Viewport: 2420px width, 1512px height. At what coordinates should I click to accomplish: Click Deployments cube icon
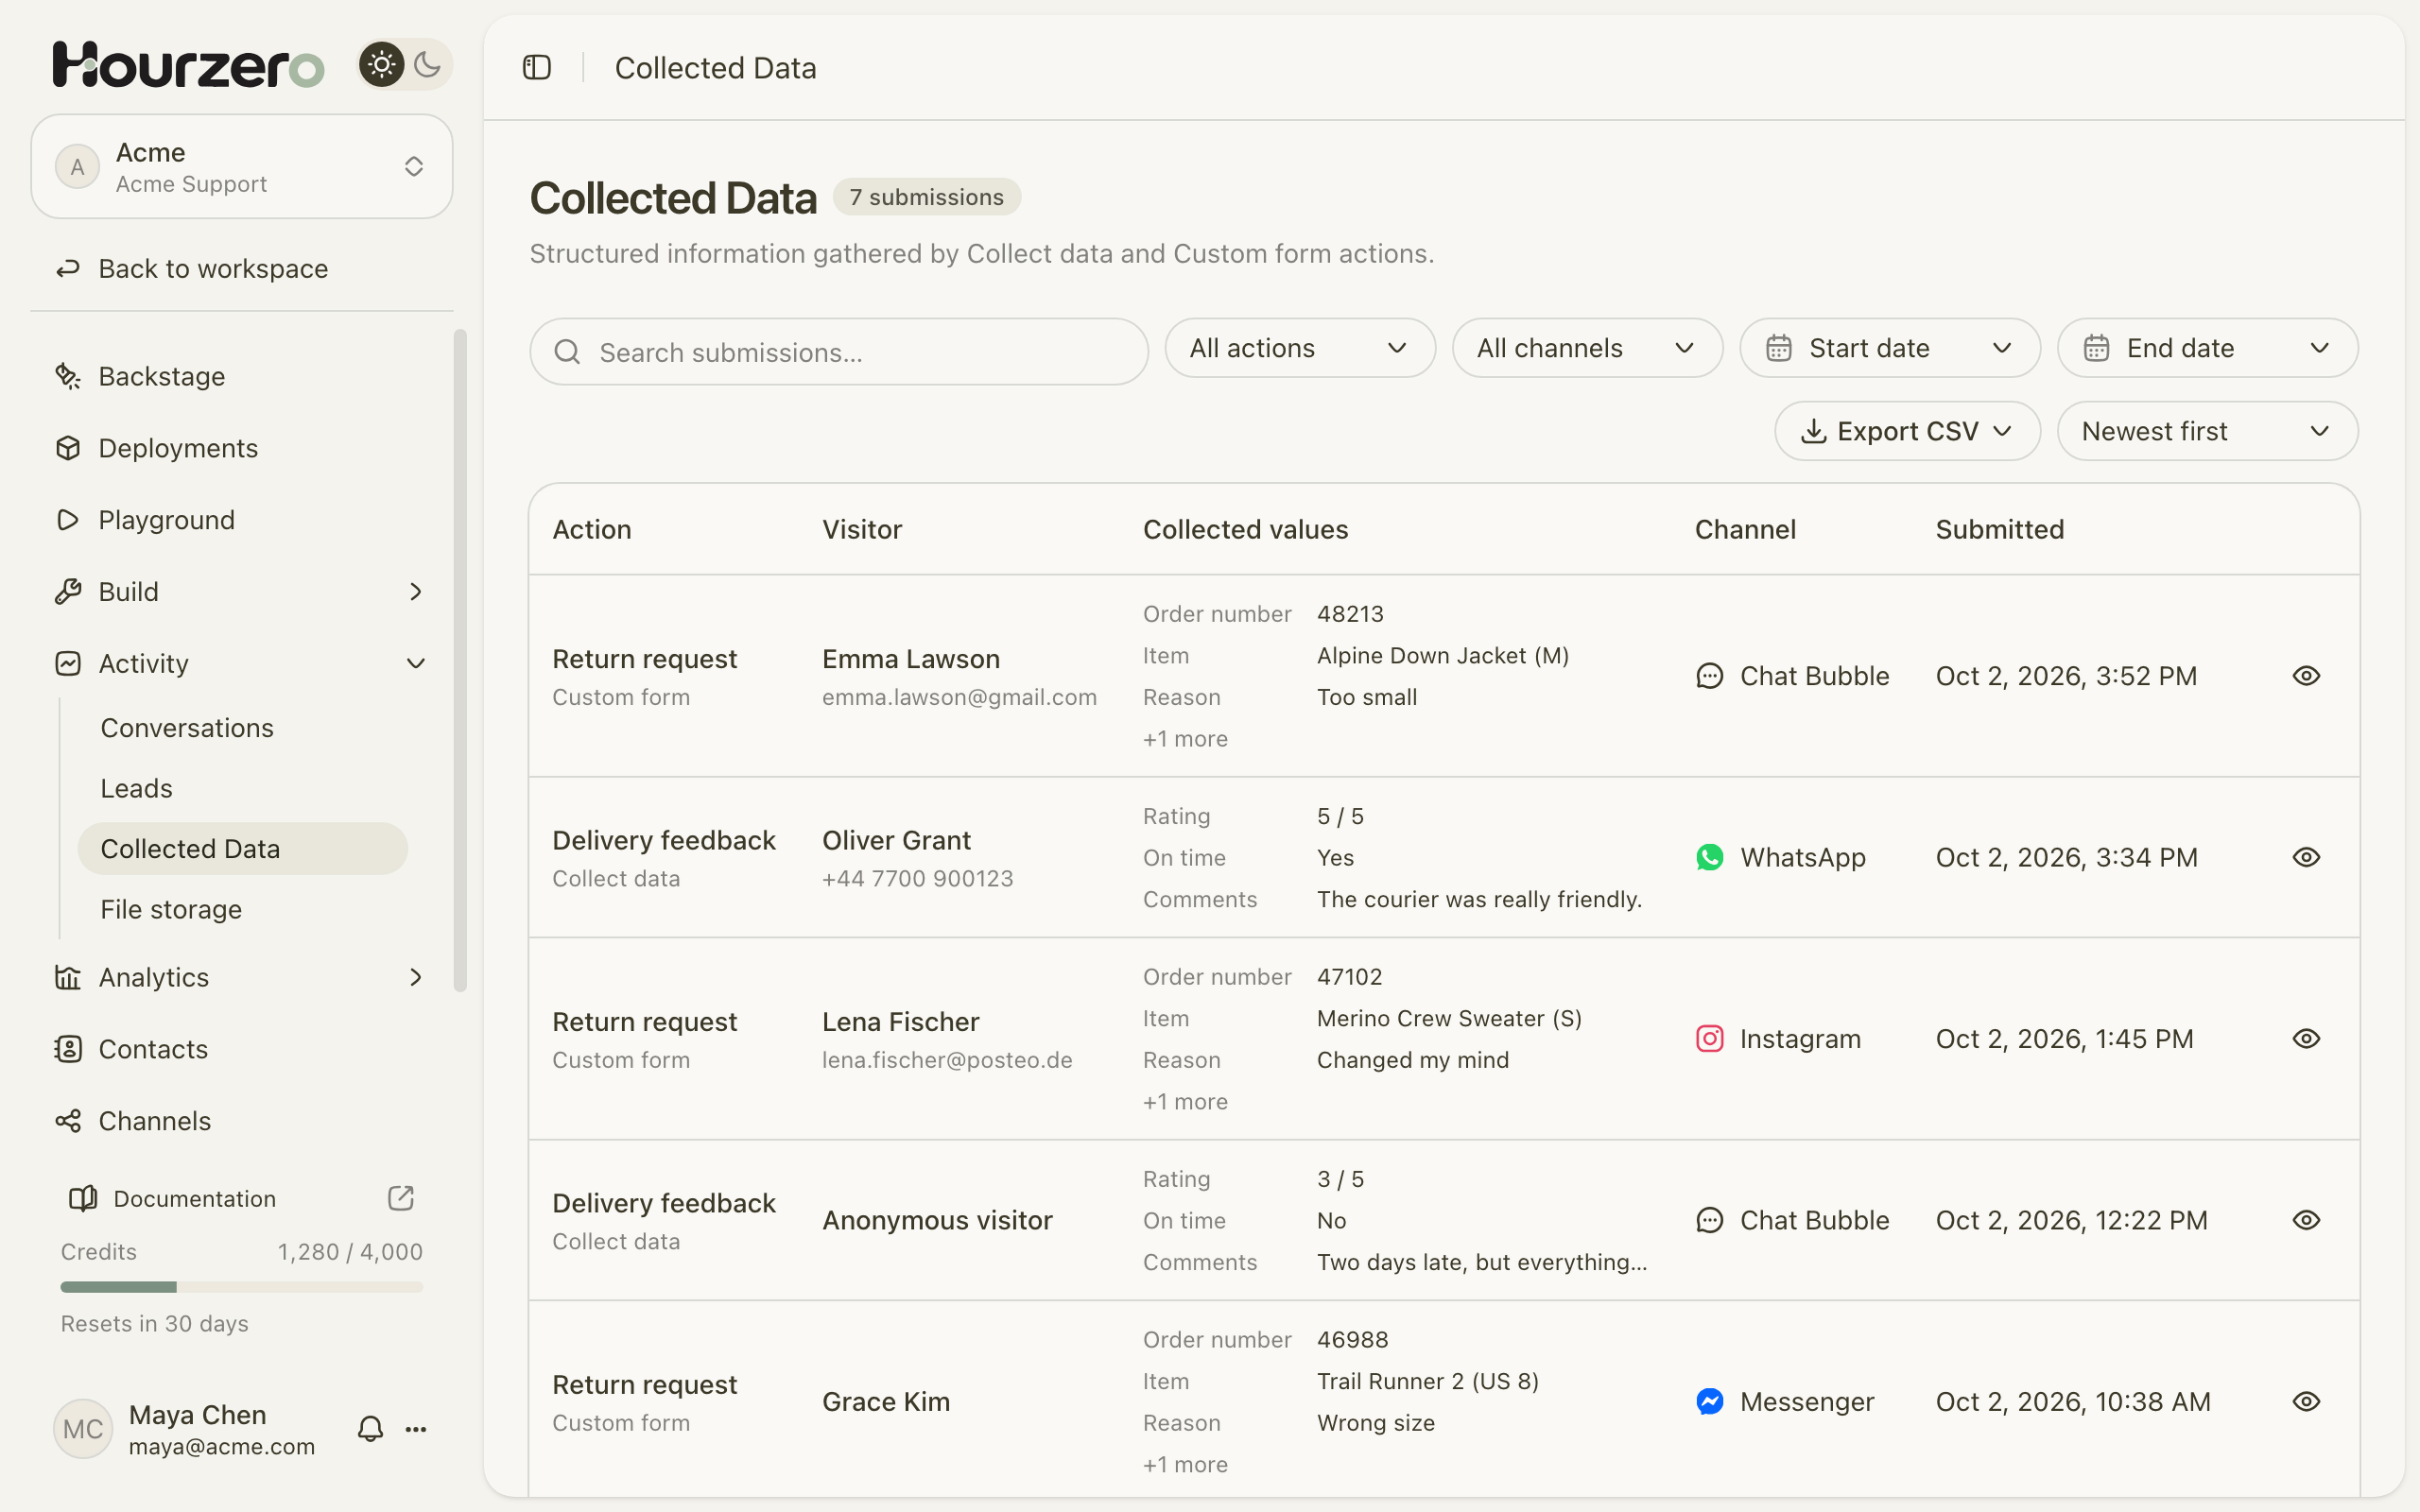(x=68, y=448)
